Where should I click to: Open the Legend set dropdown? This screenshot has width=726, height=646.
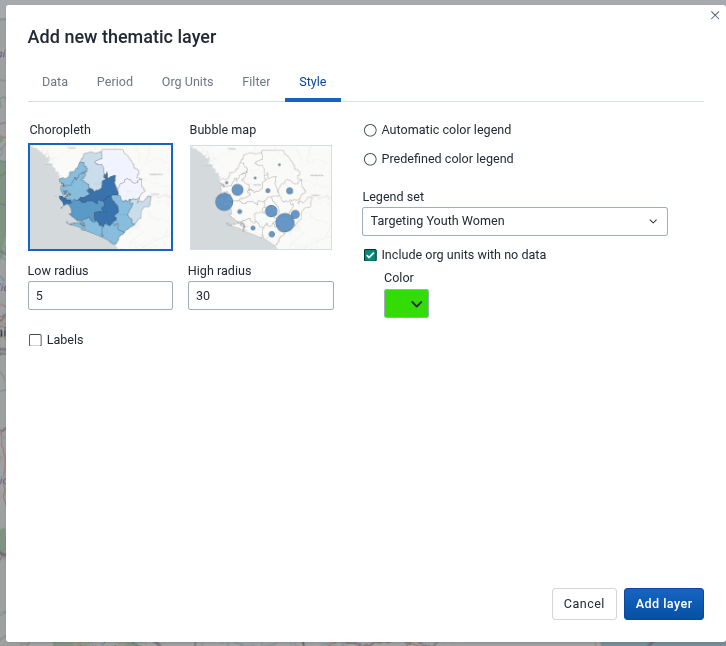point(514,221)
